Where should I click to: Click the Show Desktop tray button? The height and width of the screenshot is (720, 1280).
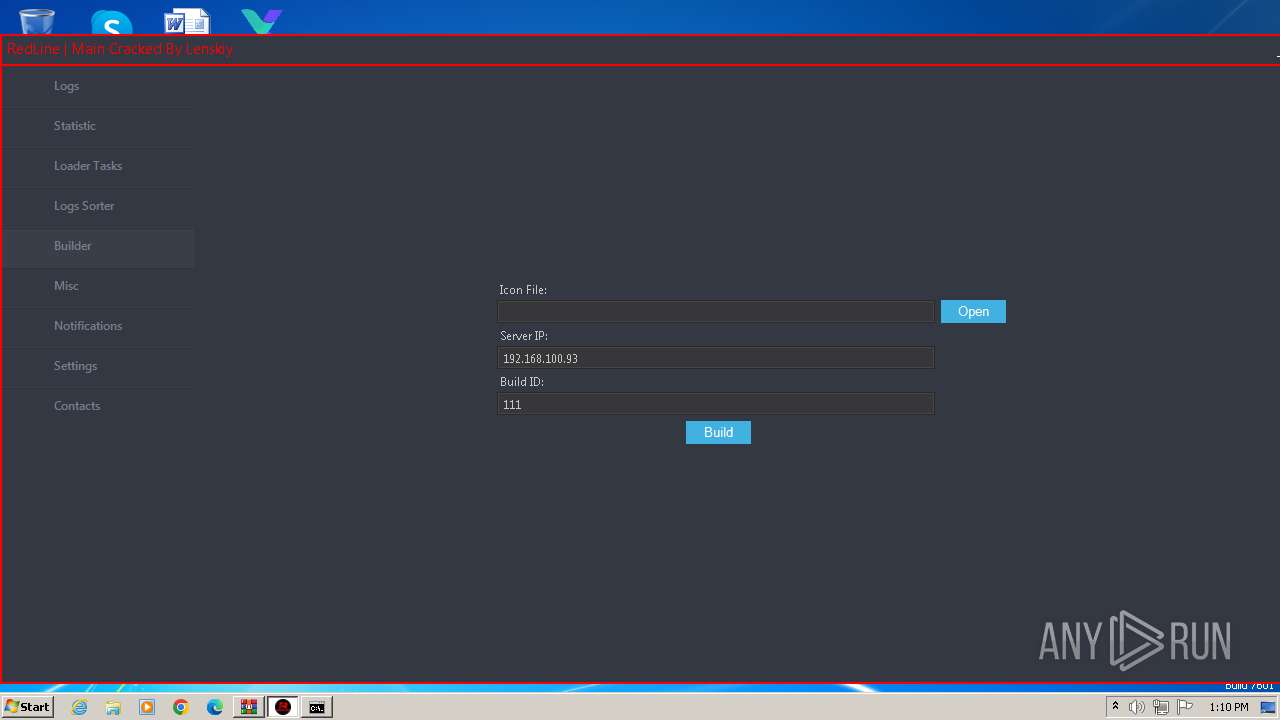pos(1268,707)
